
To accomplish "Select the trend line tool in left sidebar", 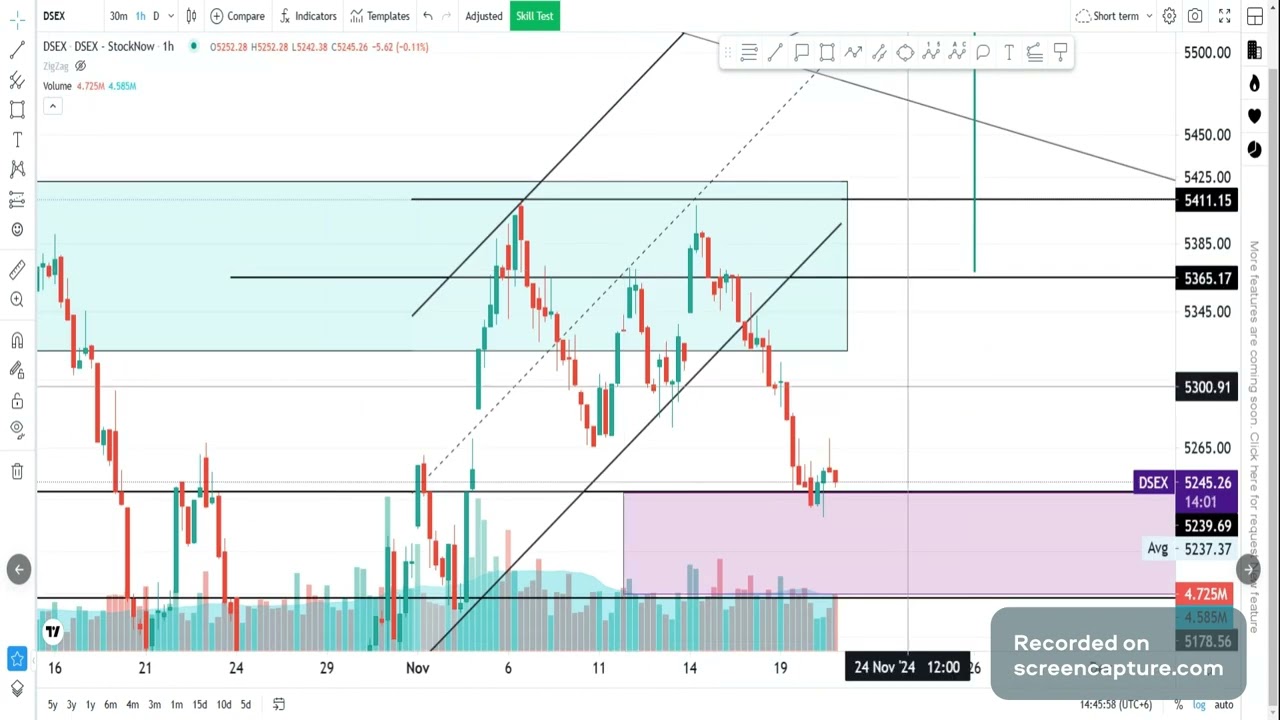I will click(x=17, y=49).
